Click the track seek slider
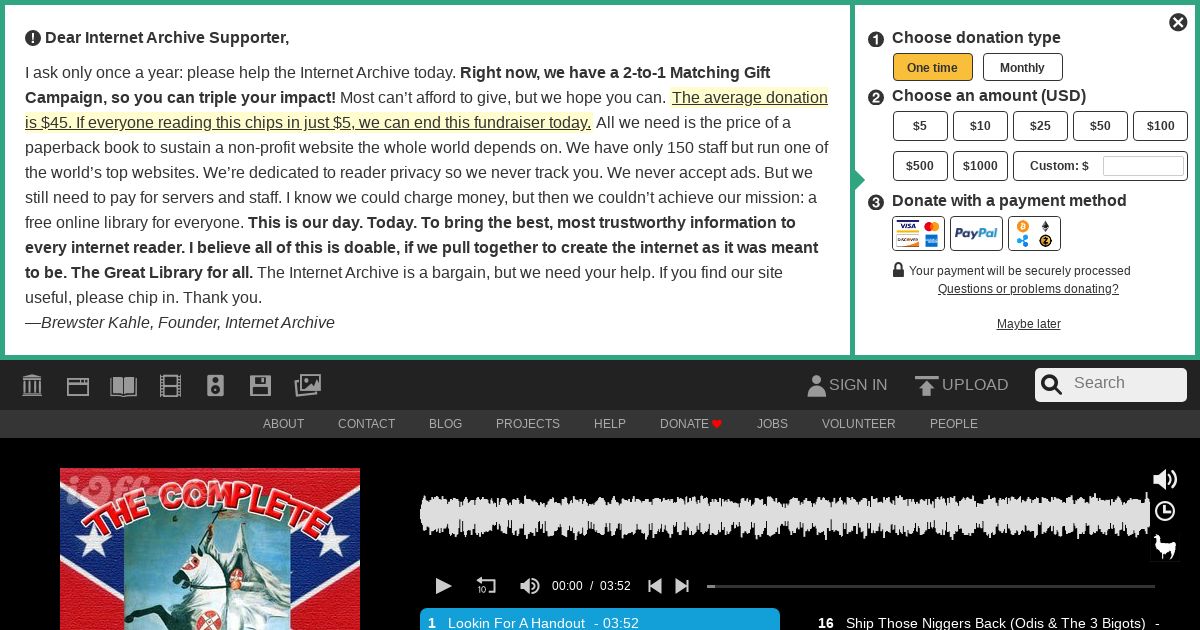 pyautogui.click(x=931, y=586)
